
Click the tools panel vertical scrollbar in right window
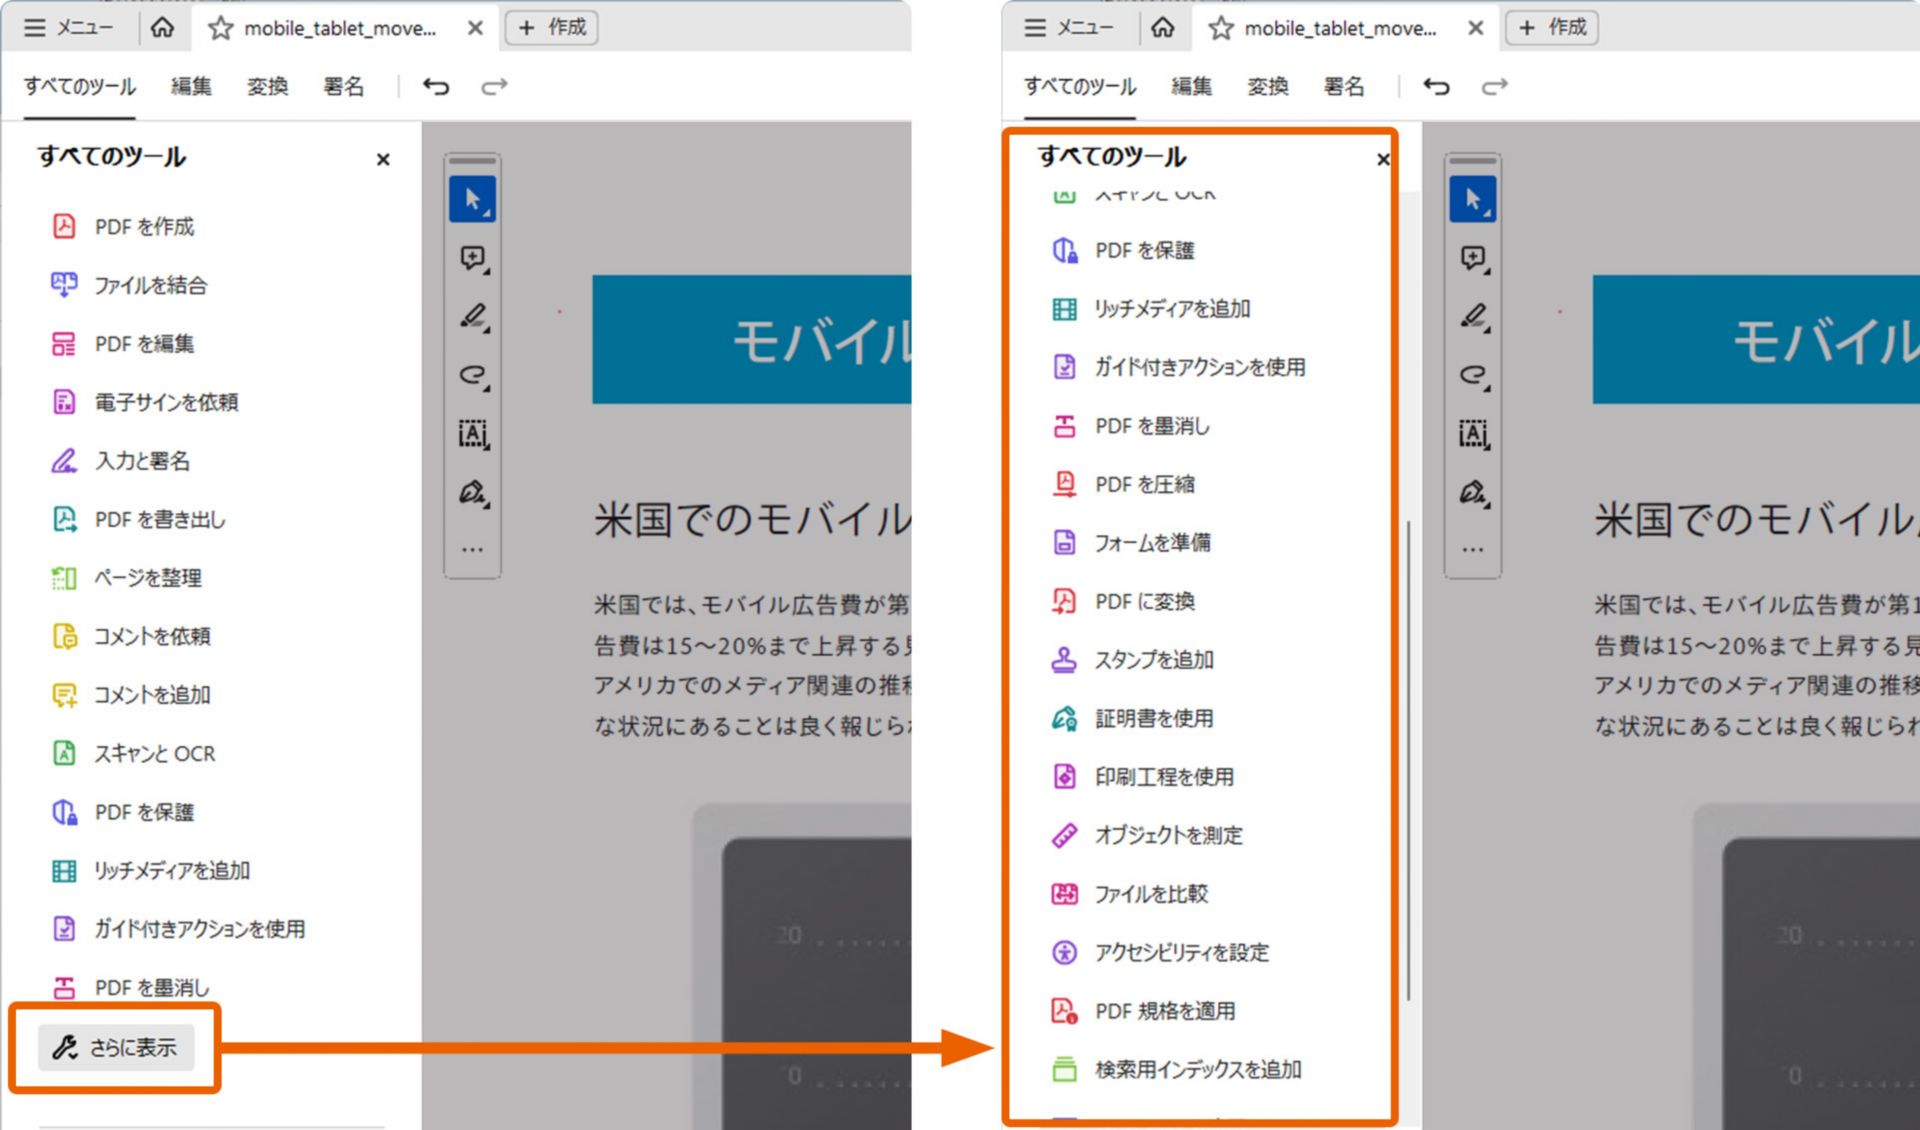tap(1408, 760)
